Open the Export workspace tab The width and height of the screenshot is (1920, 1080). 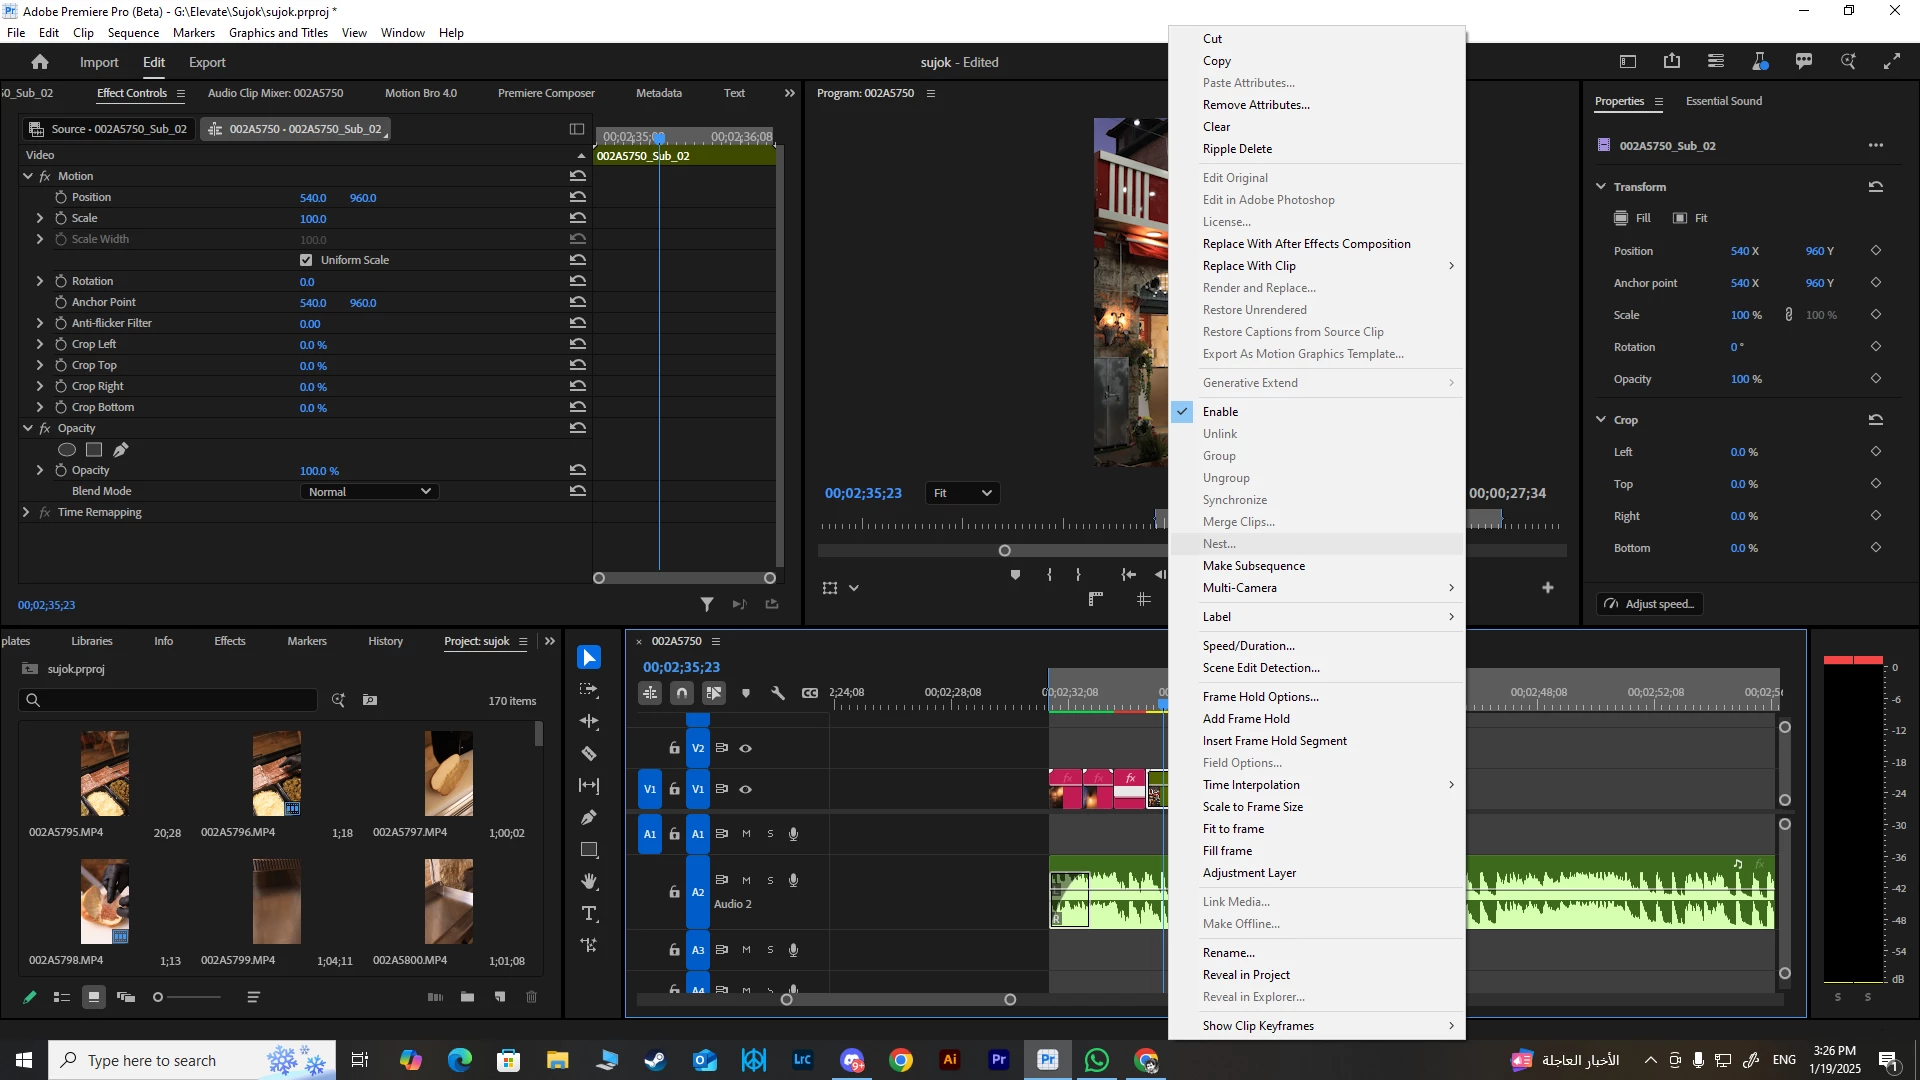tap(207, 62)
